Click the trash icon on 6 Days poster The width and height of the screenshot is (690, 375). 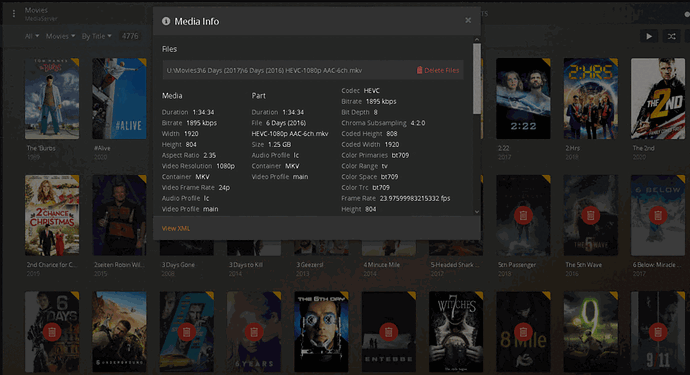click(x=52, y=332)
